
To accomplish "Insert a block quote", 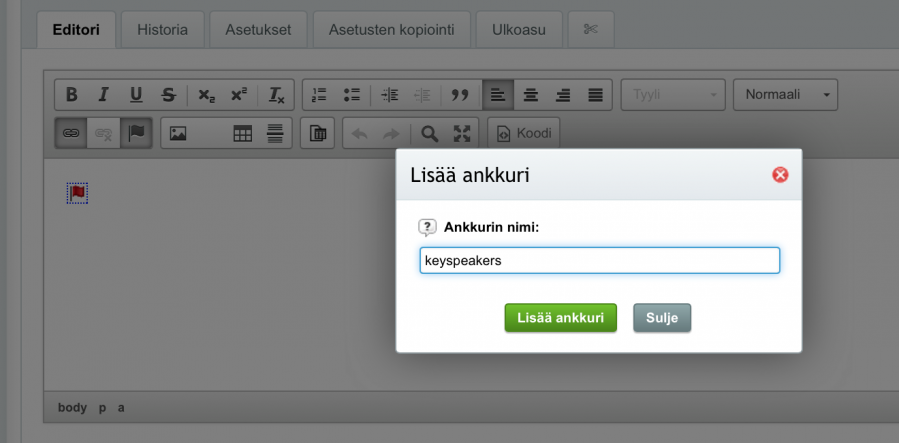I will pyautogui.click(x=460, y=95).
